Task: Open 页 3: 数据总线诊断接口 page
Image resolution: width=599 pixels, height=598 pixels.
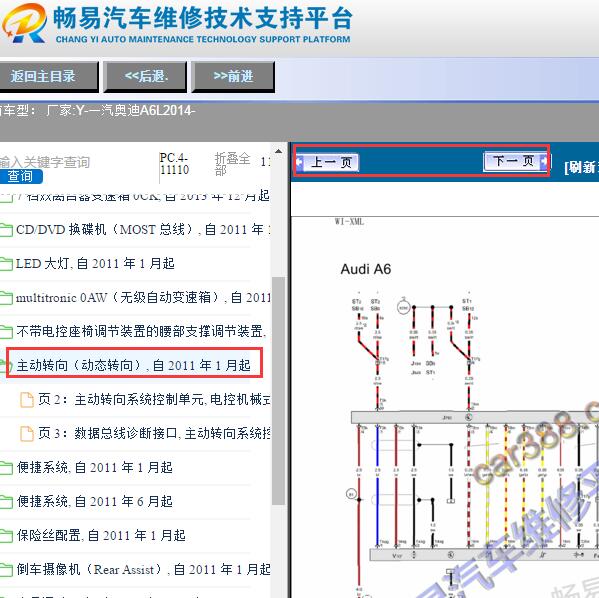Action: click(x=154, y=434)
